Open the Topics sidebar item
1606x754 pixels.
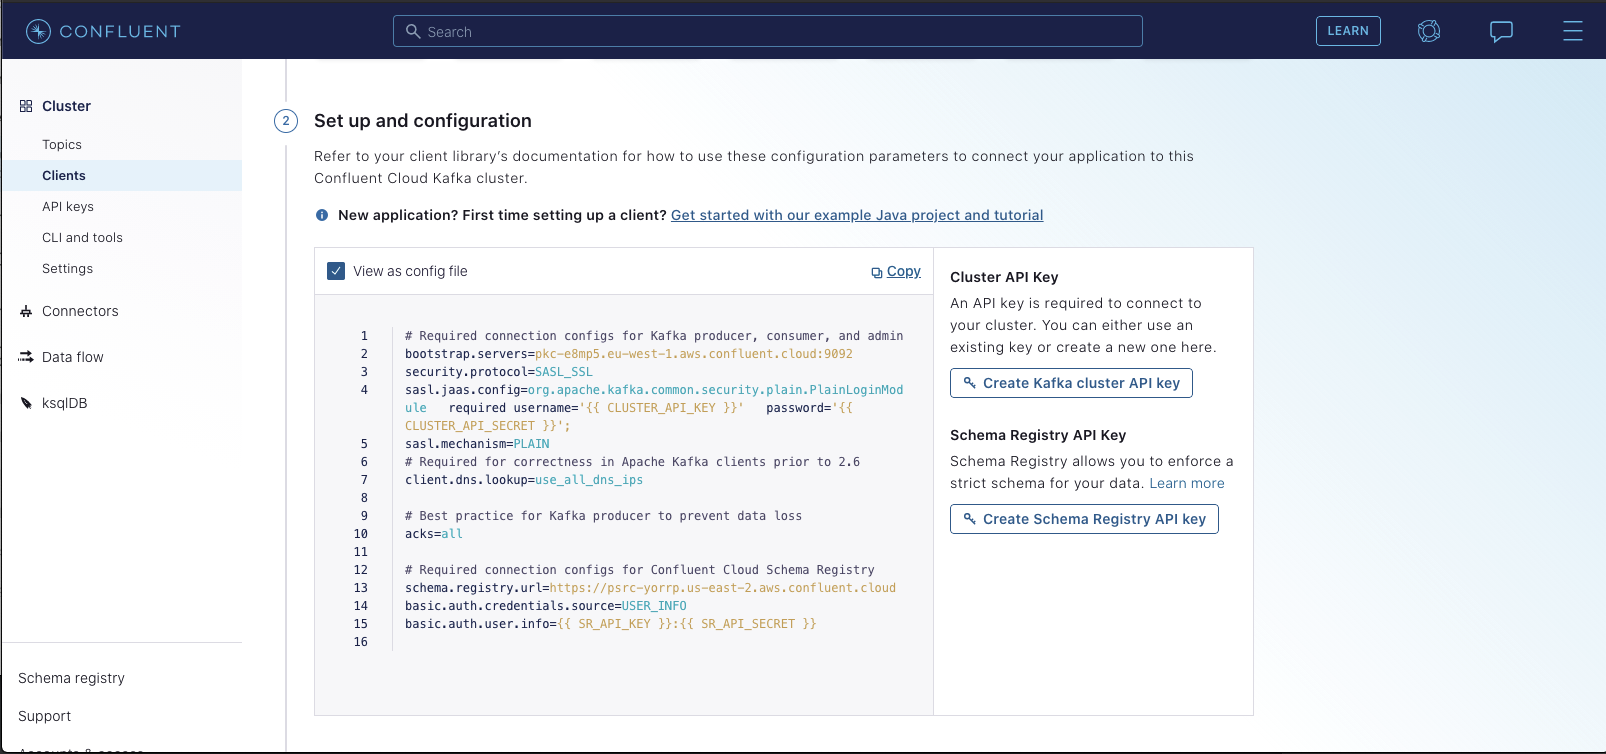click(x=62, y=145)
